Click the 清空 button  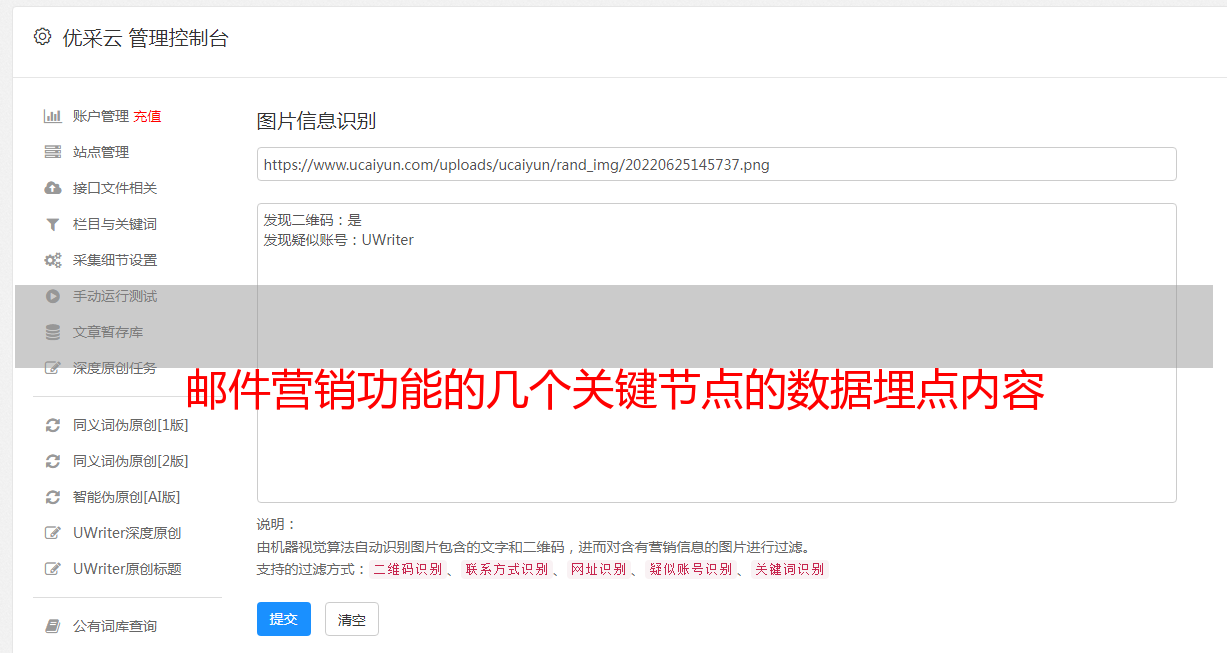click(352, 619)
